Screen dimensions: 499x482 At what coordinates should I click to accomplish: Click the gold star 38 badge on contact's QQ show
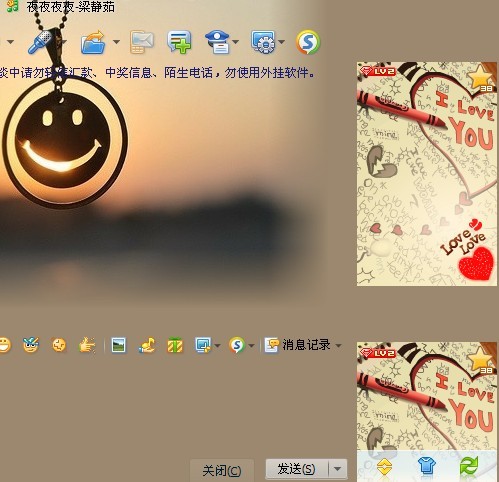481,78
